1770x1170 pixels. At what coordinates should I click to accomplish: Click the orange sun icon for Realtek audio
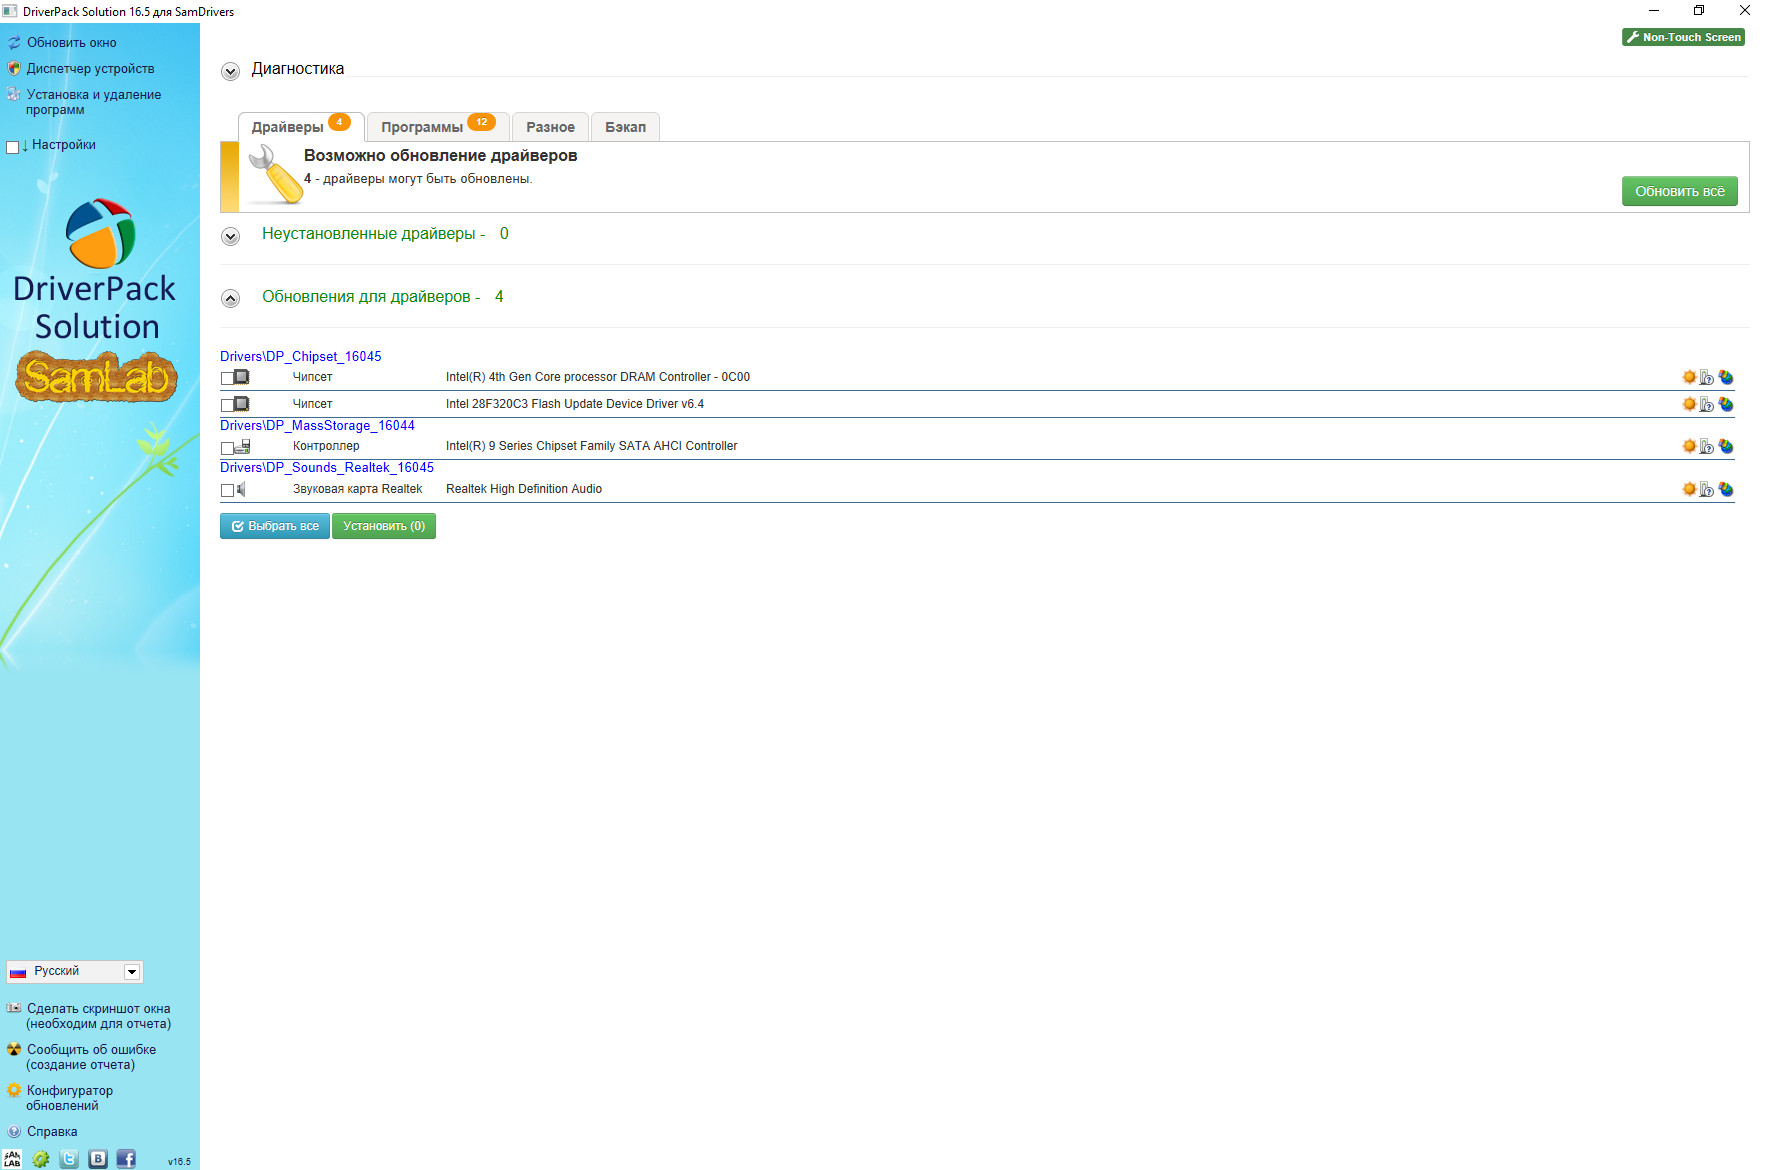pos(1689,489)
